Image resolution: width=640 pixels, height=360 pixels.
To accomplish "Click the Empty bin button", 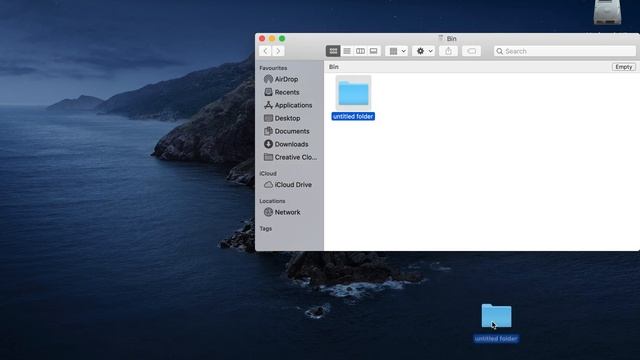I will (623, 67).
